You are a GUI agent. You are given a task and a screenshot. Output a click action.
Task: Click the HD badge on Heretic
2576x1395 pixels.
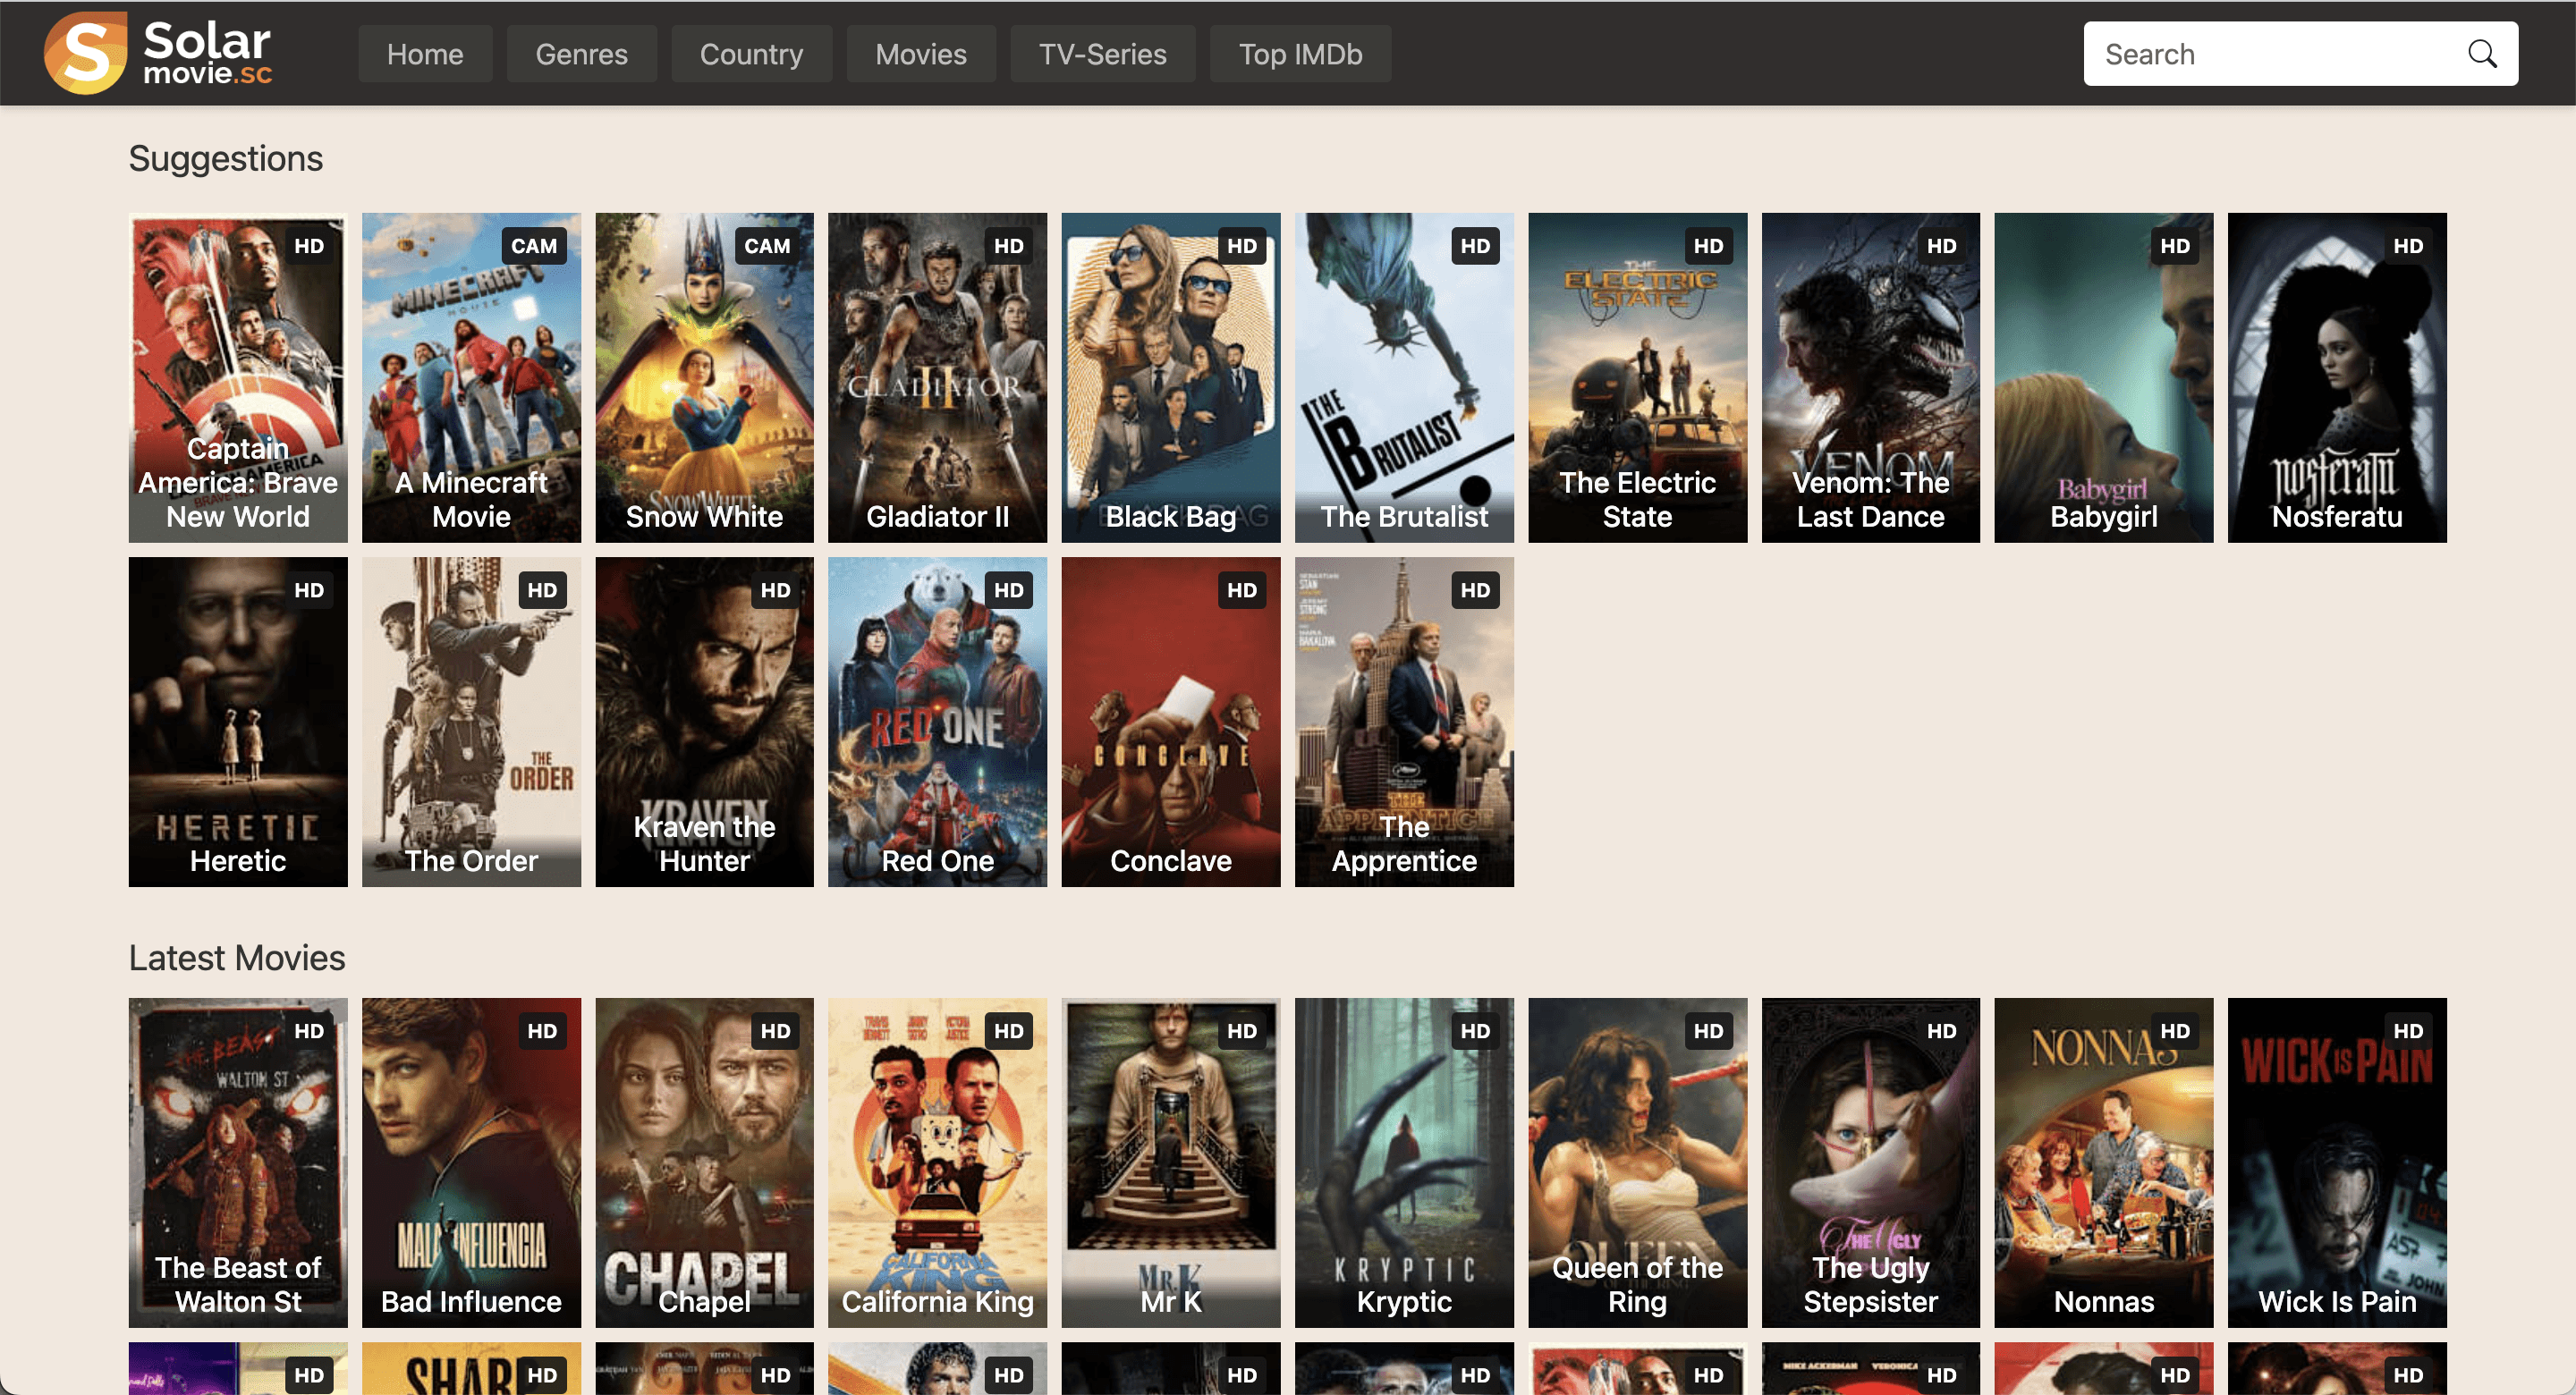(x=309, y=590)
